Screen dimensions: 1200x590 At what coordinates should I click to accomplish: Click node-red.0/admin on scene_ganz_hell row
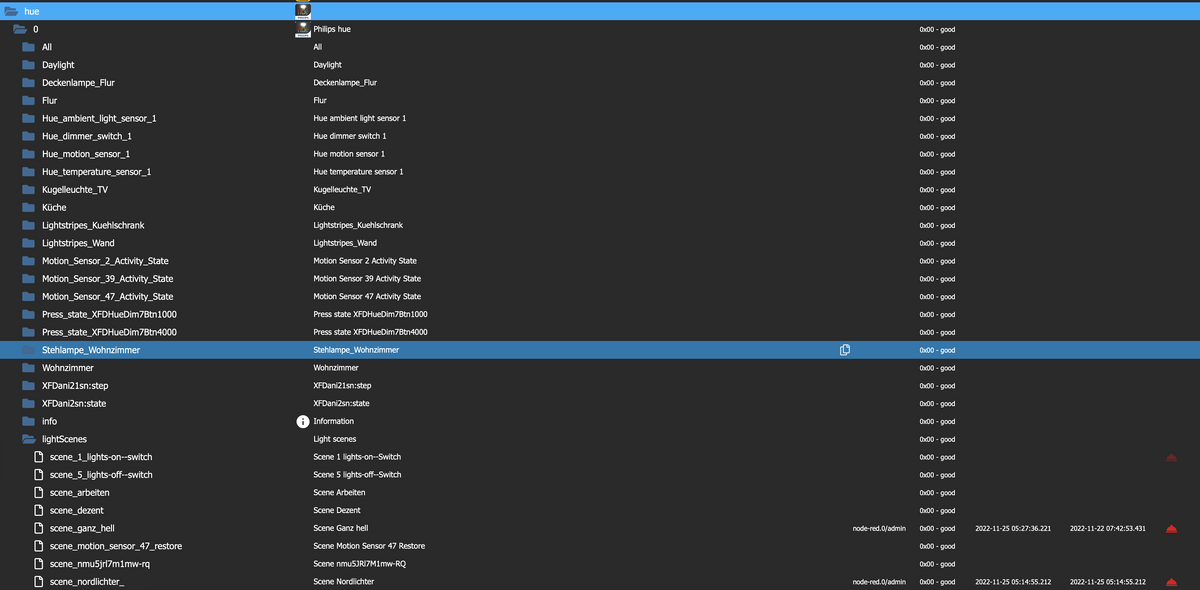click(x=879, y=528)
